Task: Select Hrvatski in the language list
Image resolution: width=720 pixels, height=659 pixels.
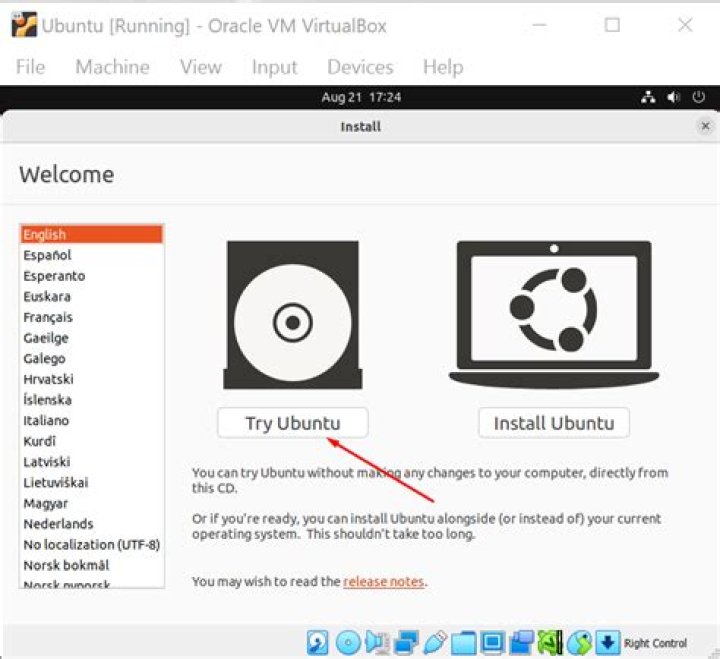Action: coord(91,379)
